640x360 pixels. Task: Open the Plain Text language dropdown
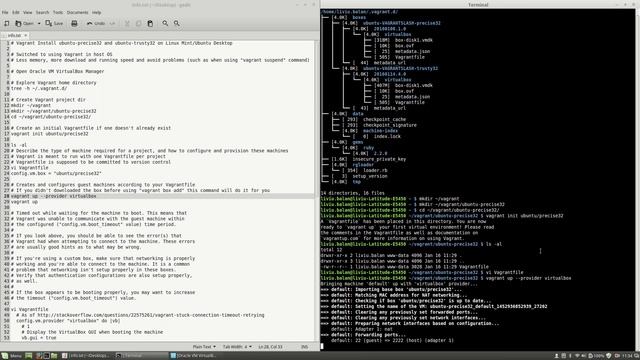(204, 347)
